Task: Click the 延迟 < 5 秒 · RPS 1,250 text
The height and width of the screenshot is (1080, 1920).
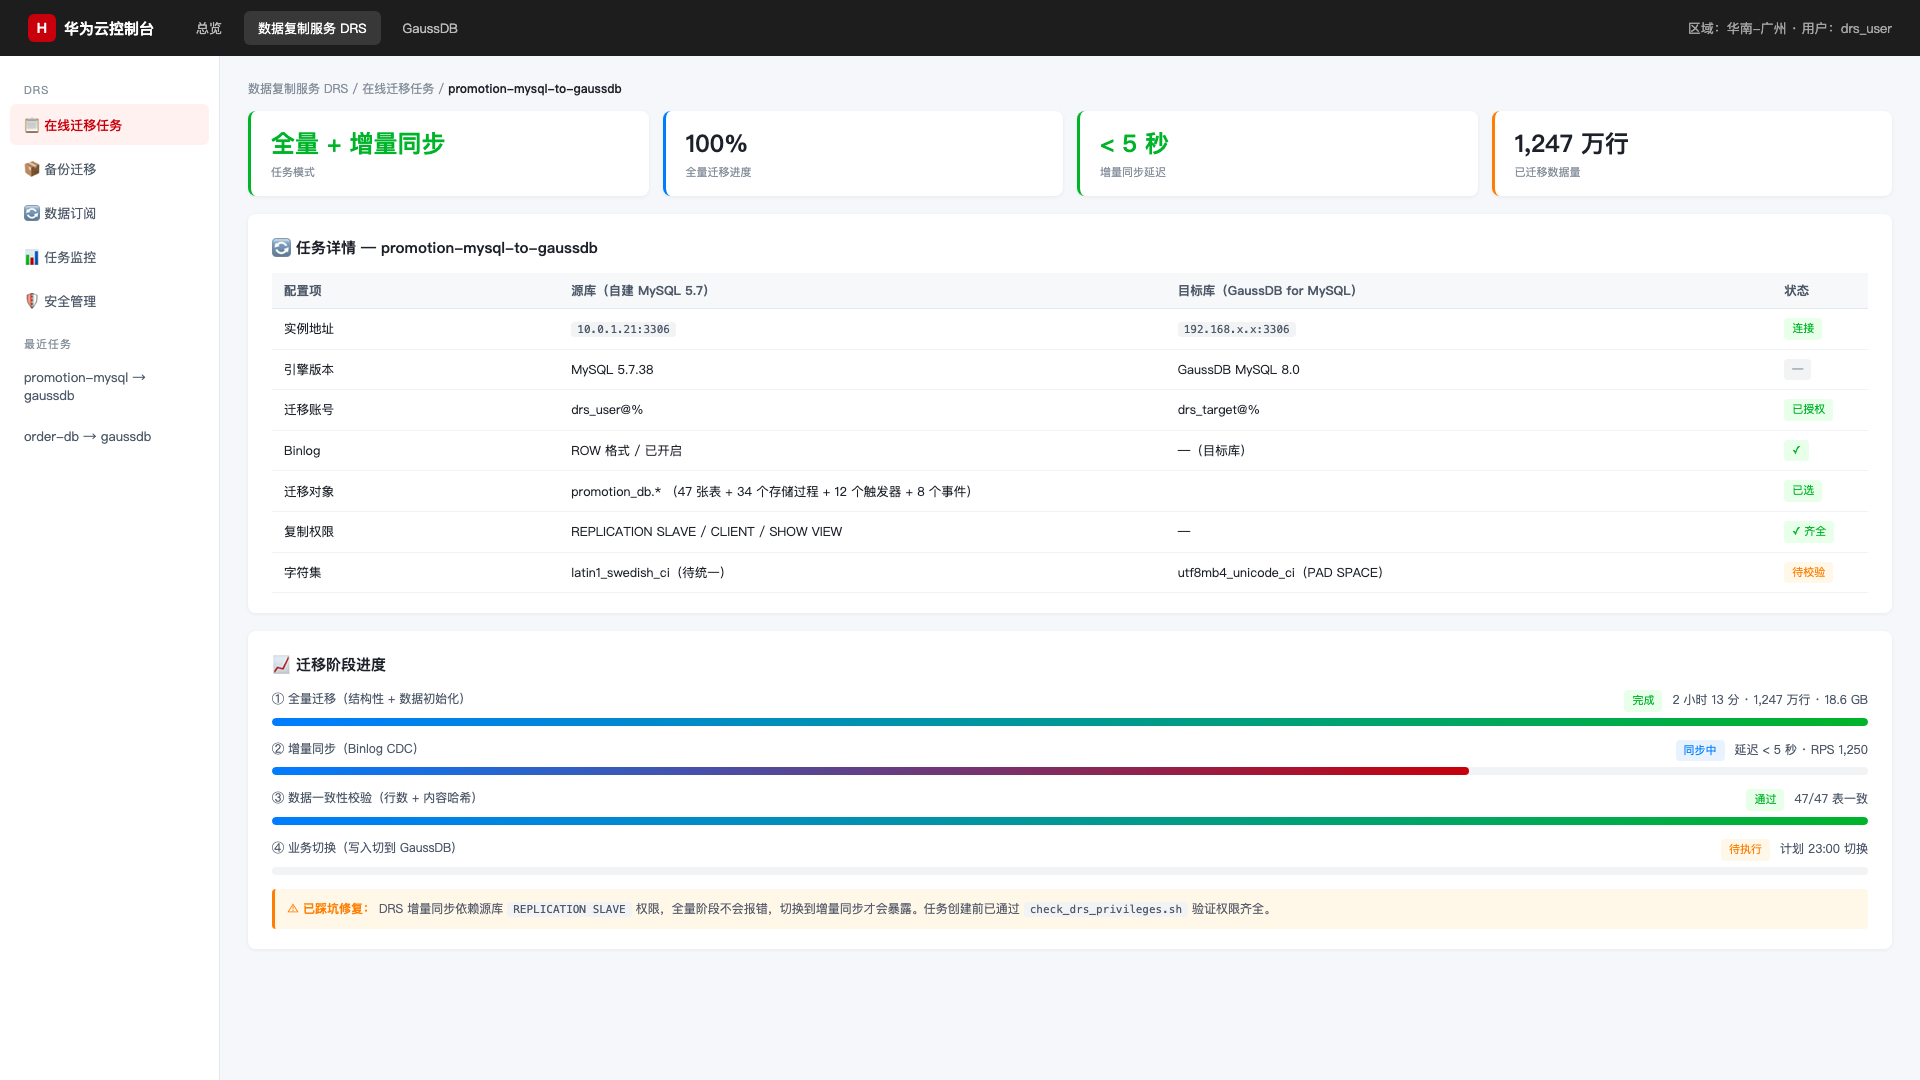Action: [1801, 750]
